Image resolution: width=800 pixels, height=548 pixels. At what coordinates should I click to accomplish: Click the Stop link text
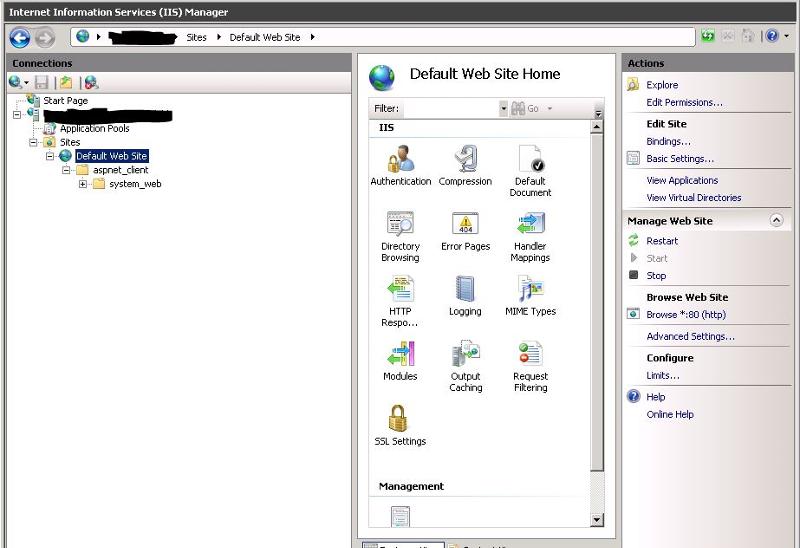[656, 276]
